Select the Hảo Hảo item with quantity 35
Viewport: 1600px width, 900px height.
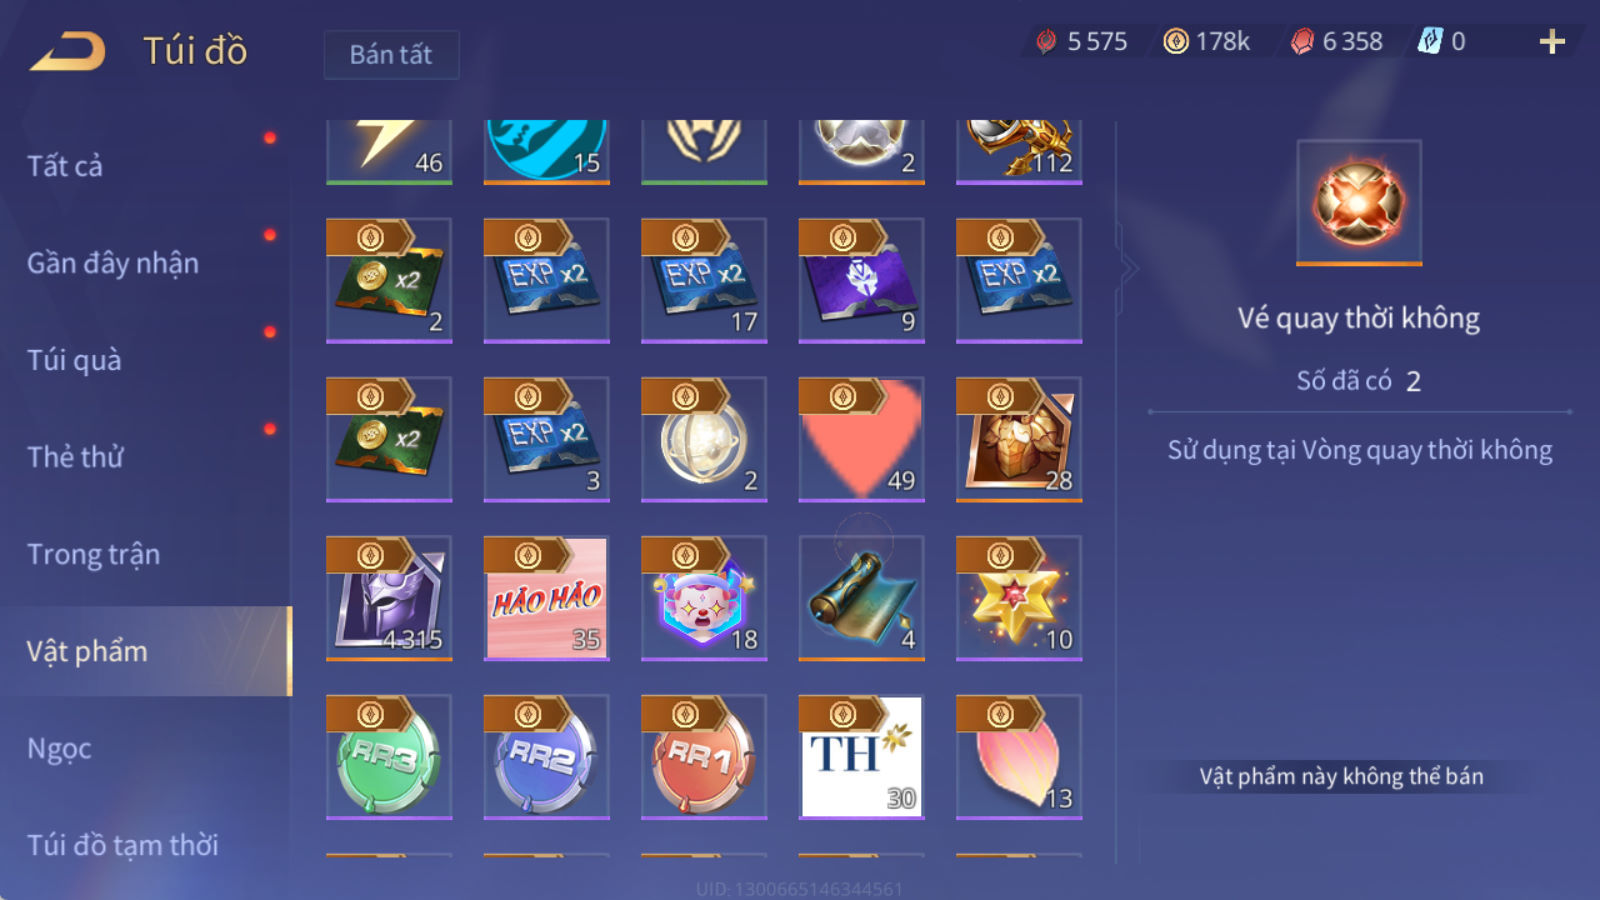tap(546, 598)
